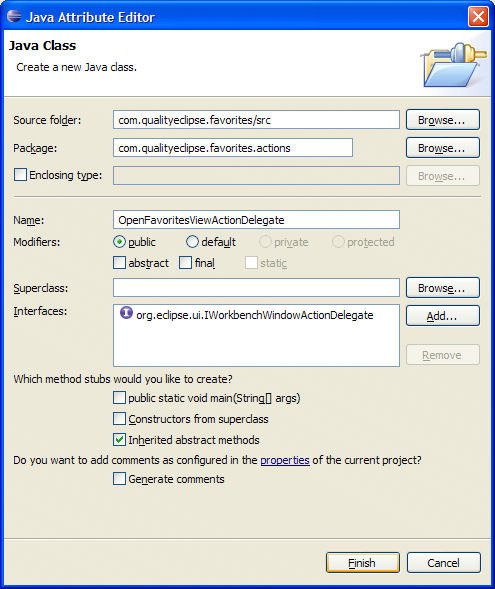Enable Constructors from superclass checkbox

[119, 418]
